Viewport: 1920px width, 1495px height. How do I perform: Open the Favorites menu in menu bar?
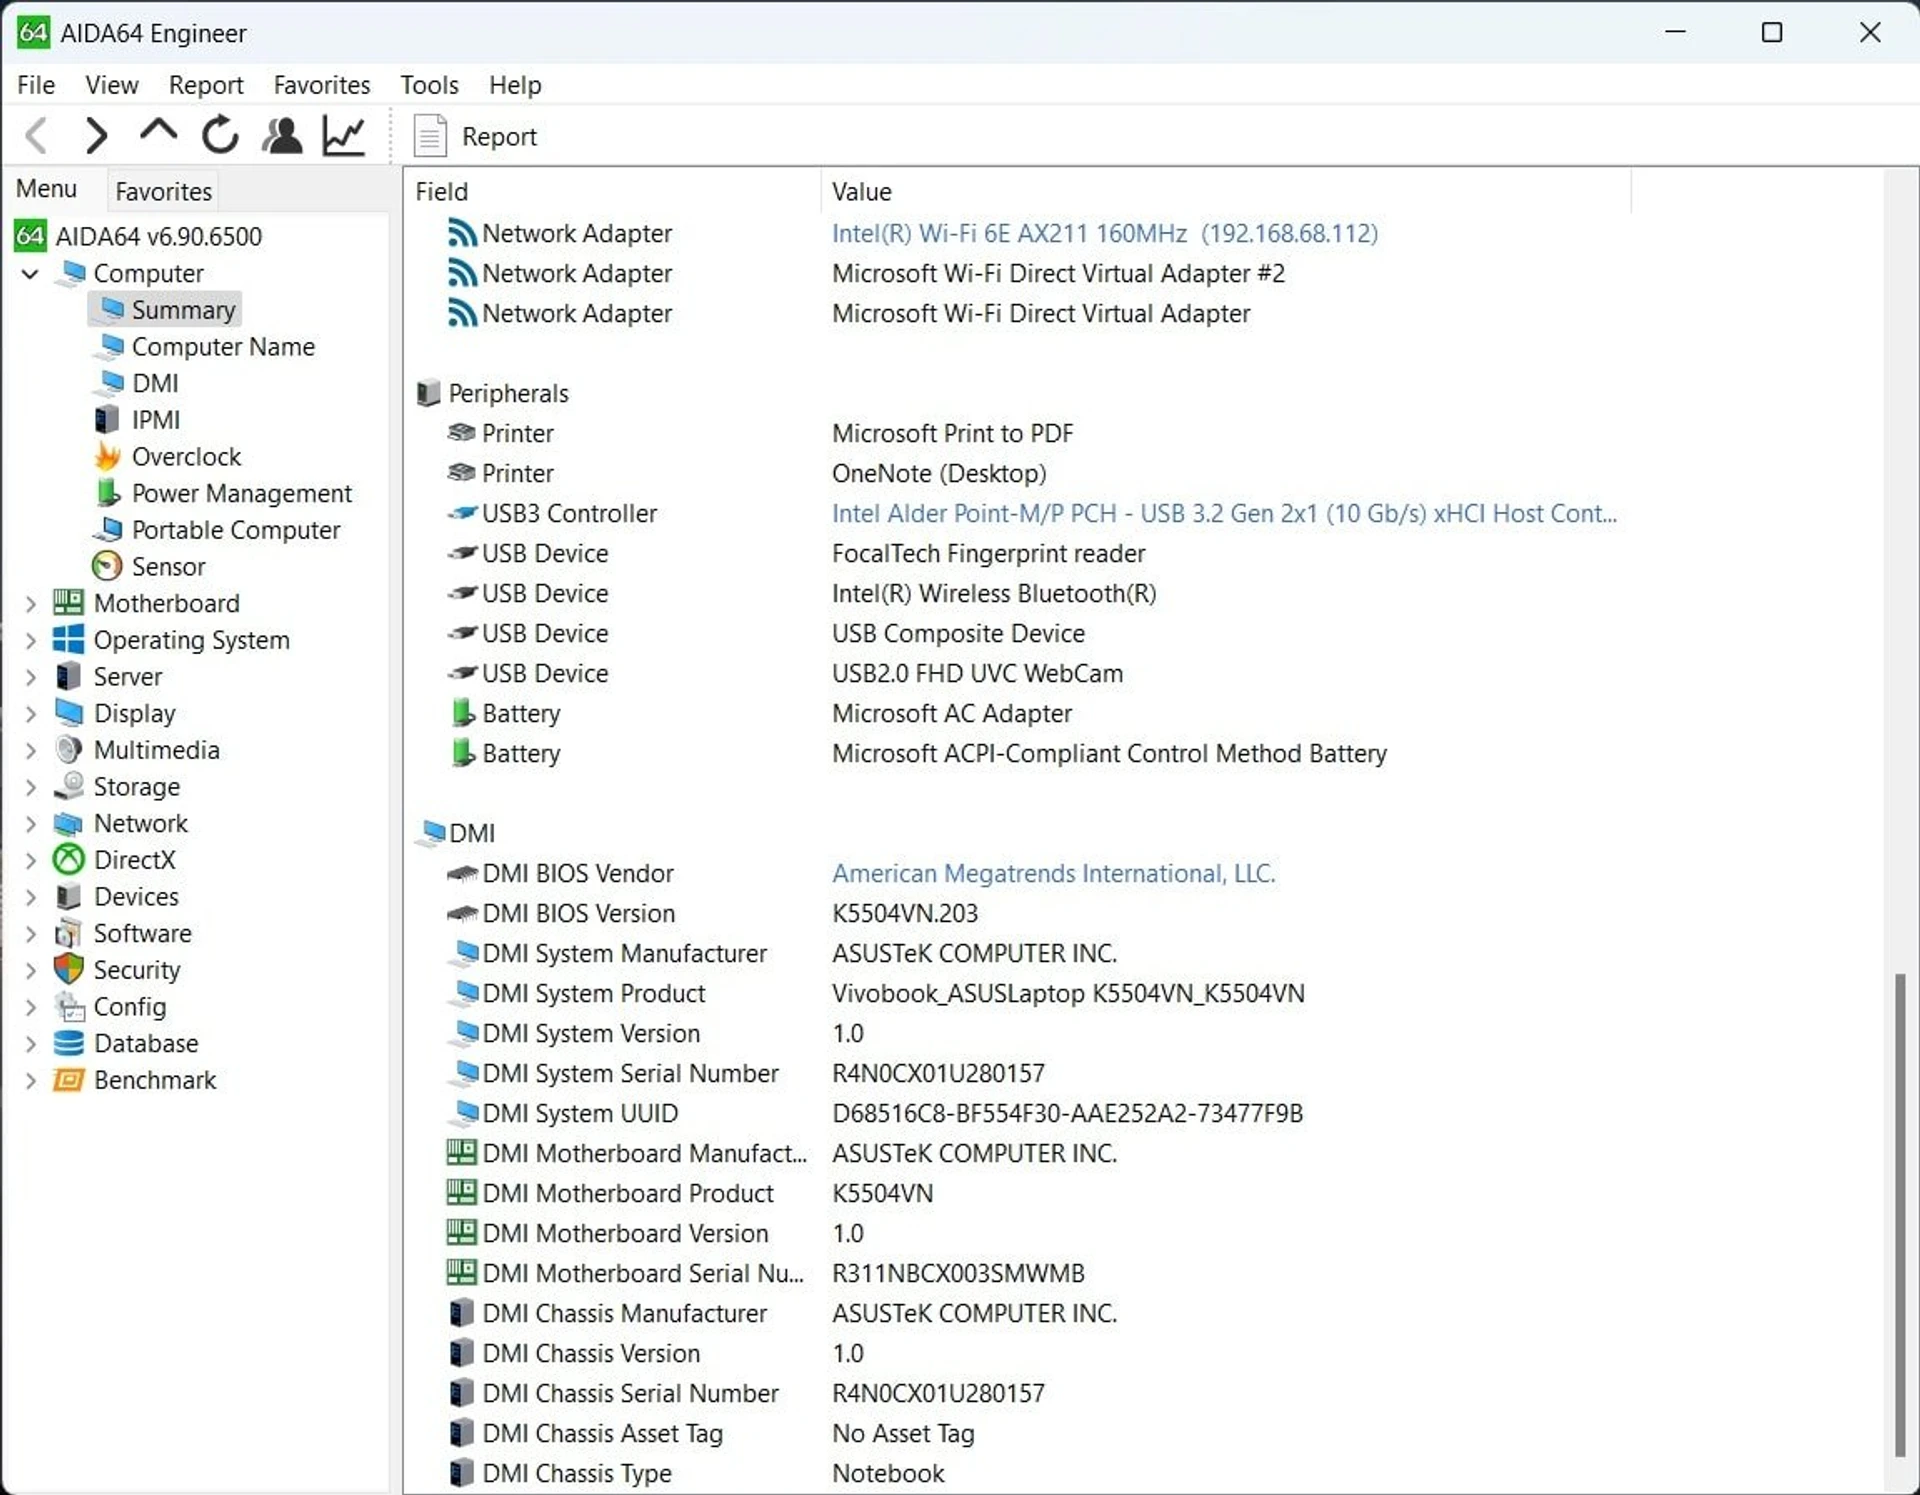pyautogui.click(x=322, y=85)
